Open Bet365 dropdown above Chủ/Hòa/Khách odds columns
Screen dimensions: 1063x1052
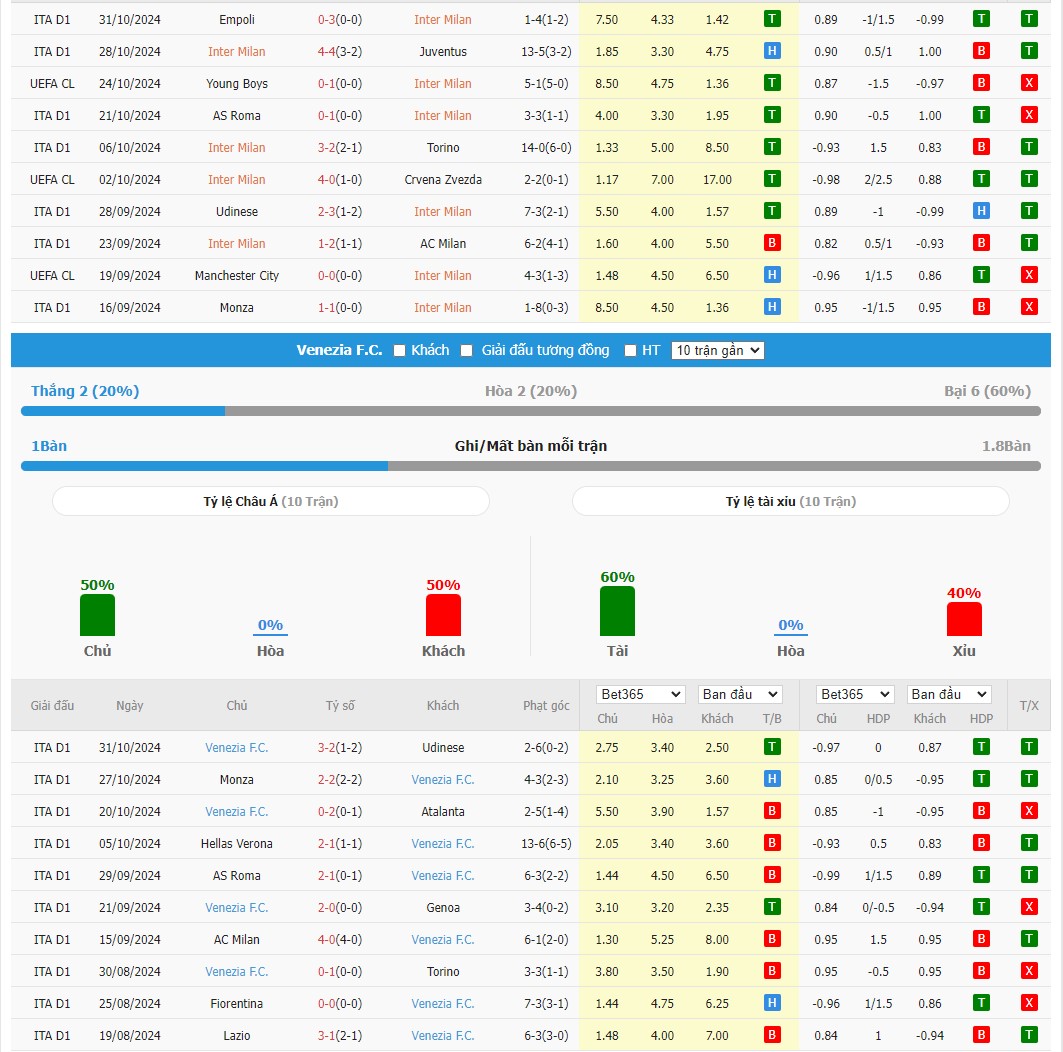point(641,694)
